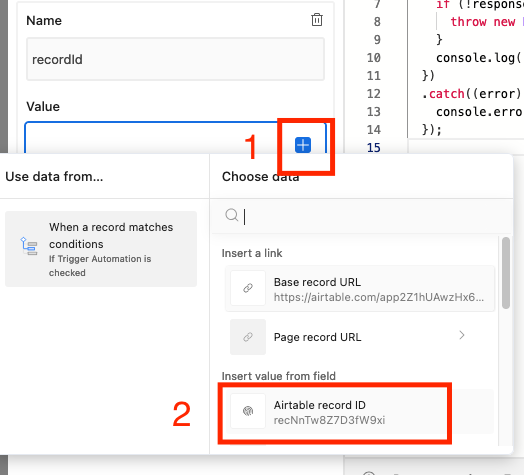Click the Value label
524x475 pixels.
point(43,106)
